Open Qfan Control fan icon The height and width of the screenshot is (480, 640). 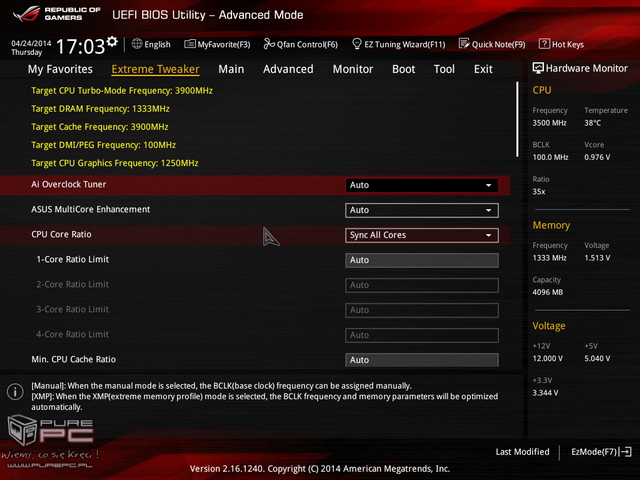[269, 44]
